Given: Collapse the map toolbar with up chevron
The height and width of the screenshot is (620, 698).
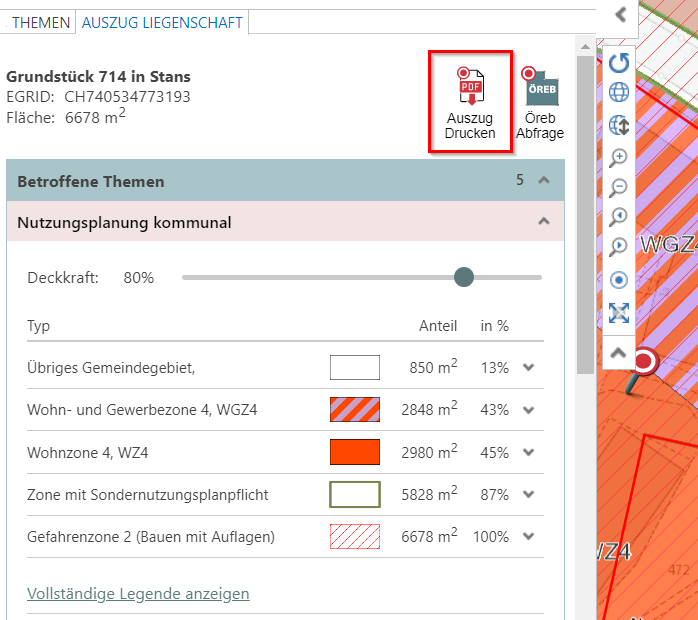Looking at the screenshot, I should (619, 352).
